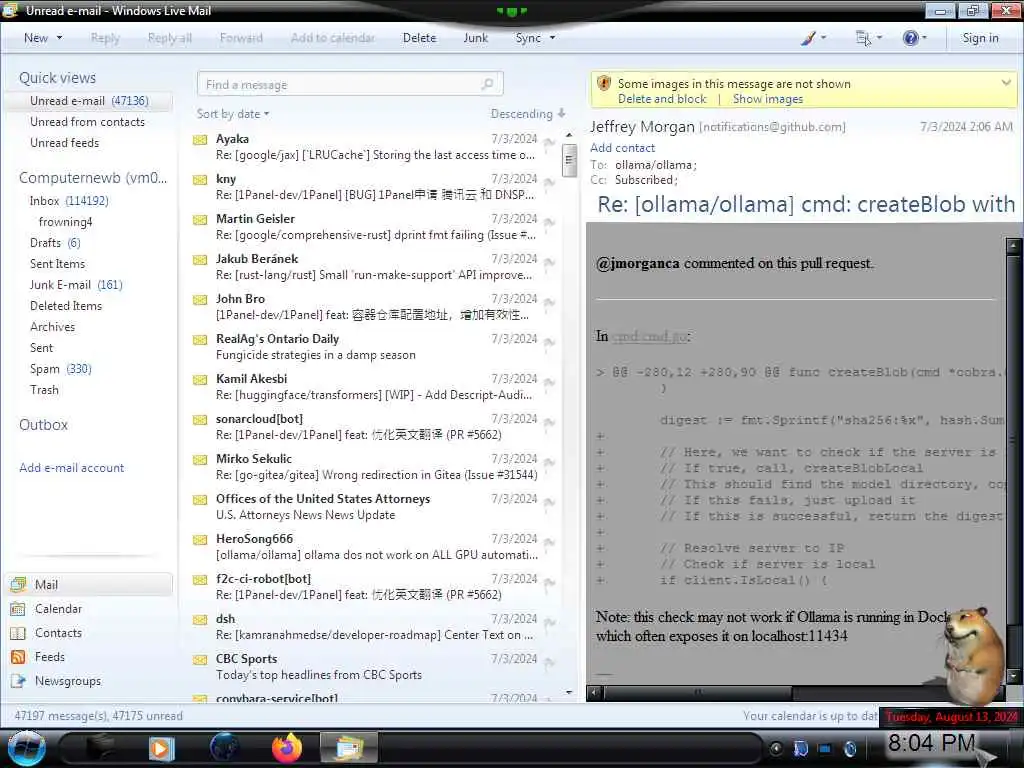This screenshot has height=768, width=1024.
Task: Toggle flag on RealAg's Ontario Daily message
Action: (x=549, y=342)
